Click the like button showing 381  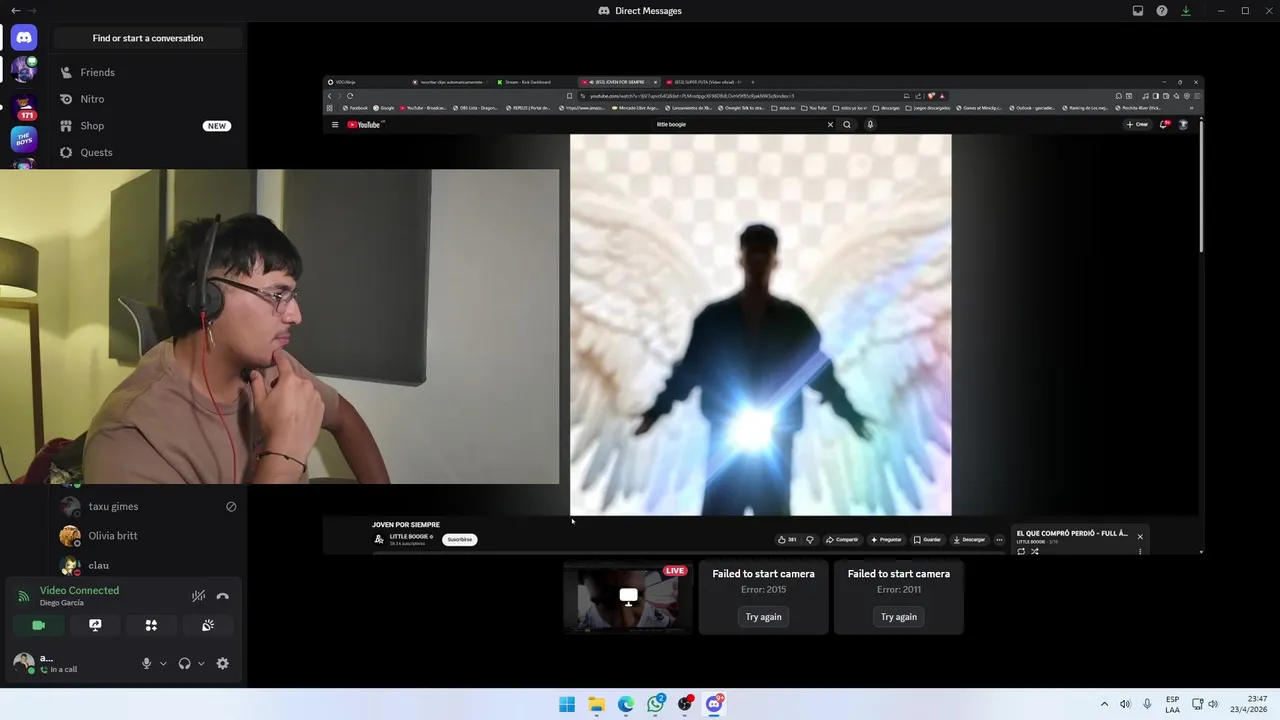point(787,539)
